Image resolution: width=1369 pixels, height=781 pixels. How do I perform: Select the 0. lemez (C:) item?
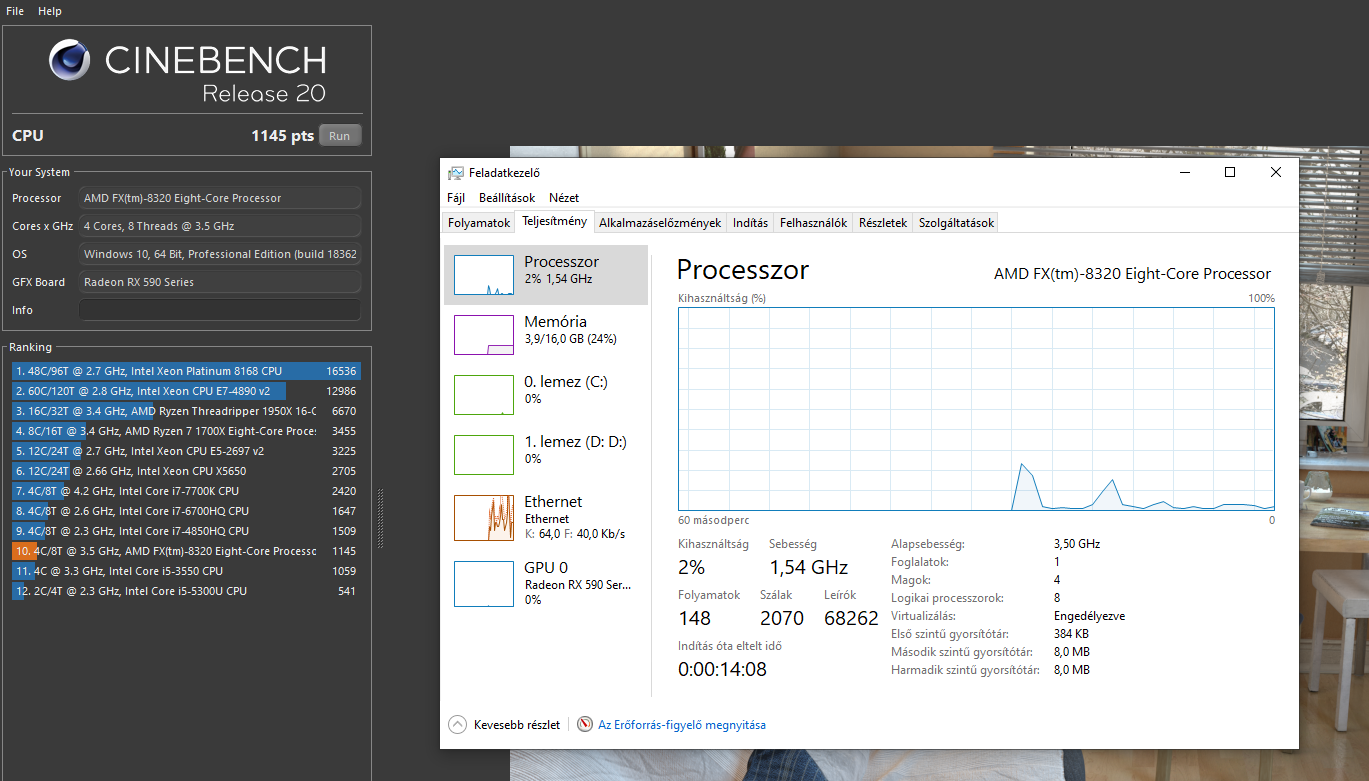click(x=546, y=395)
